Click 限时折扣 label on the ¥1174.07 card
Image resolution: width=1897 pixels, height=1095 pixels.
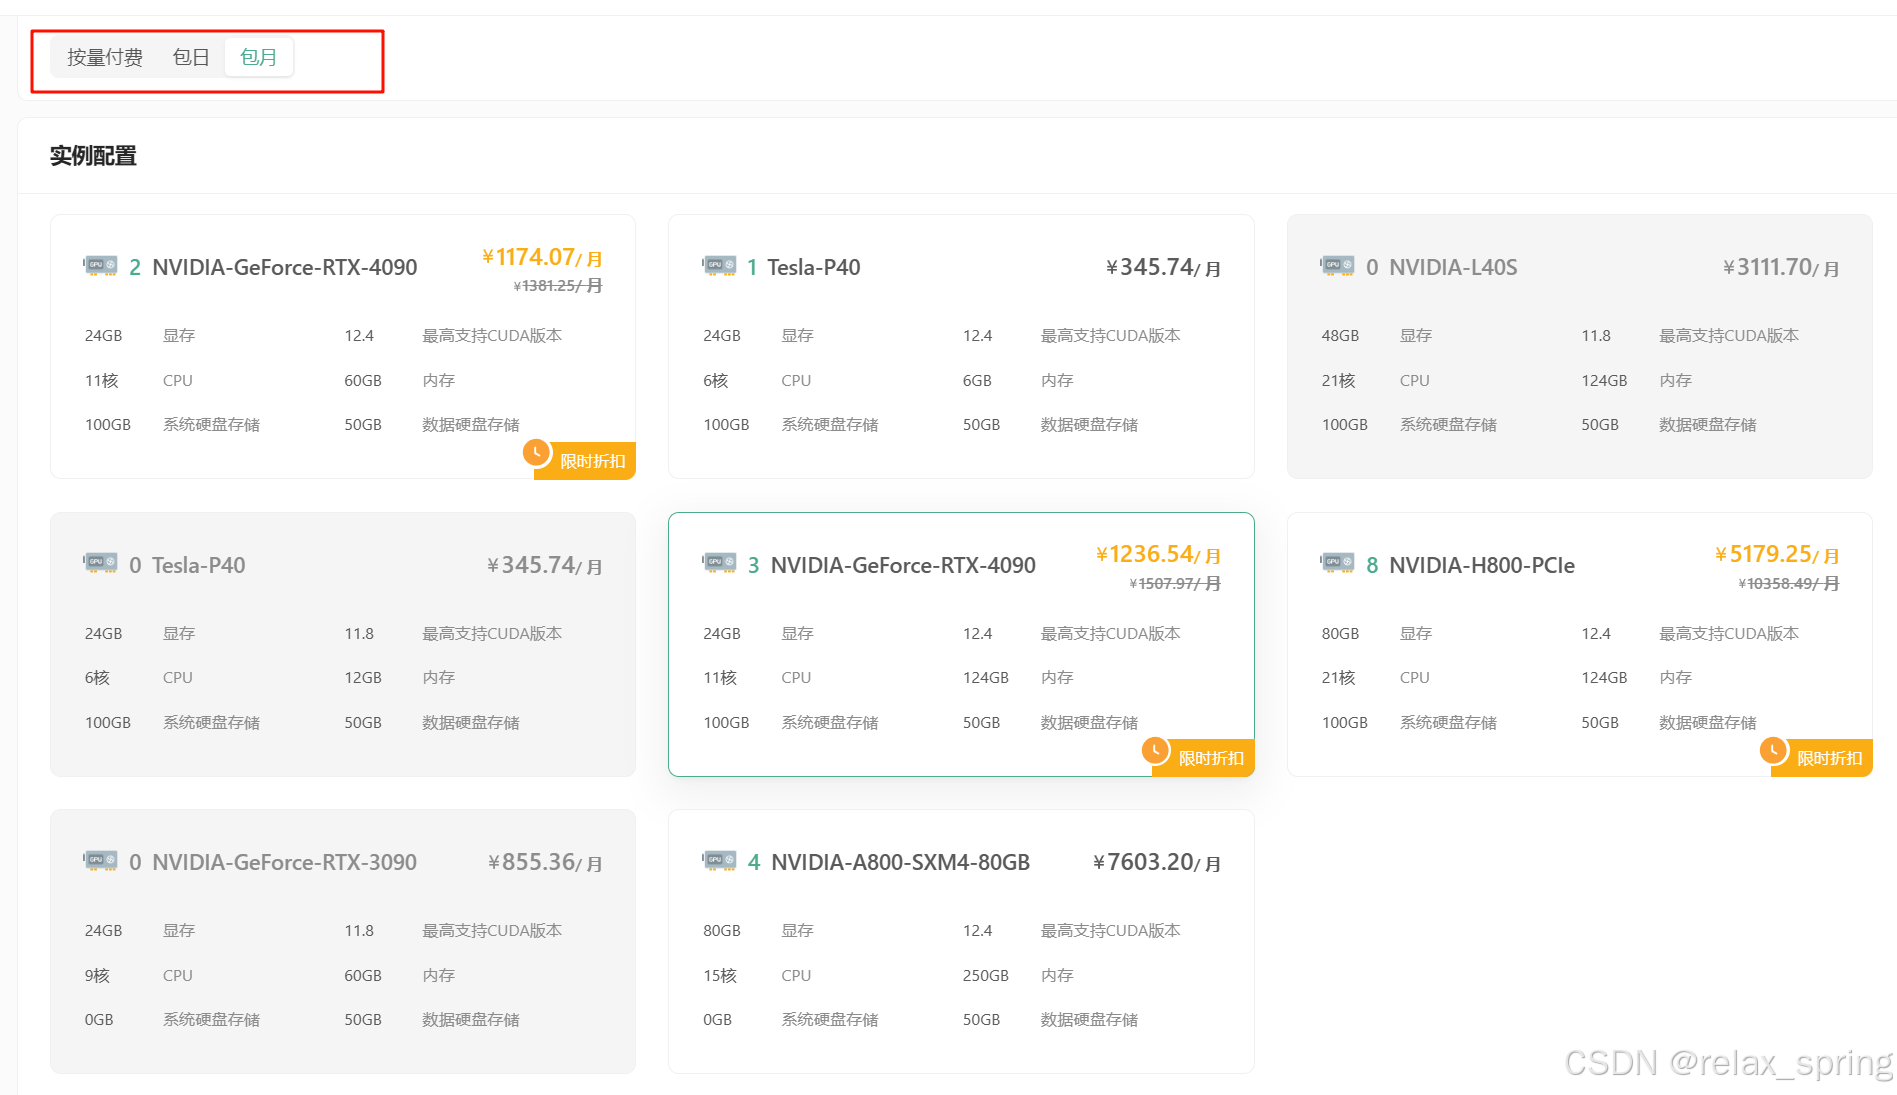point(593,461)
